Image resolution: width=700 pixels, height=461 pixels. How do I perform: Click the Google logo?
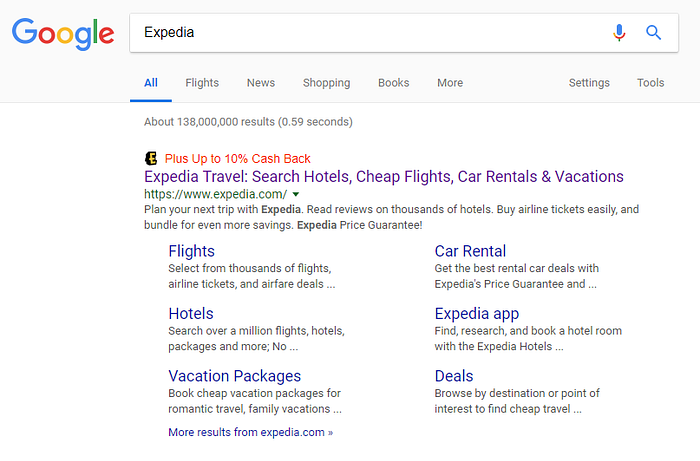(x=63, y=34)
